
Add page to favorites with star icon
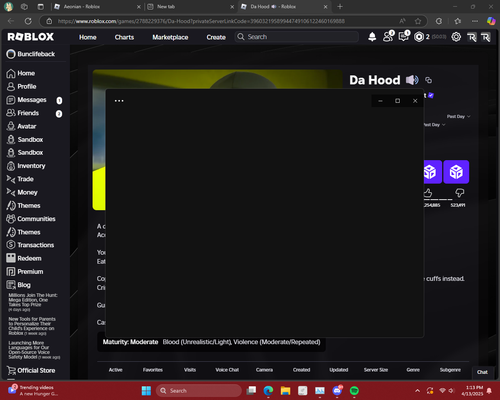pyautogui.click(x=418, y=21)
